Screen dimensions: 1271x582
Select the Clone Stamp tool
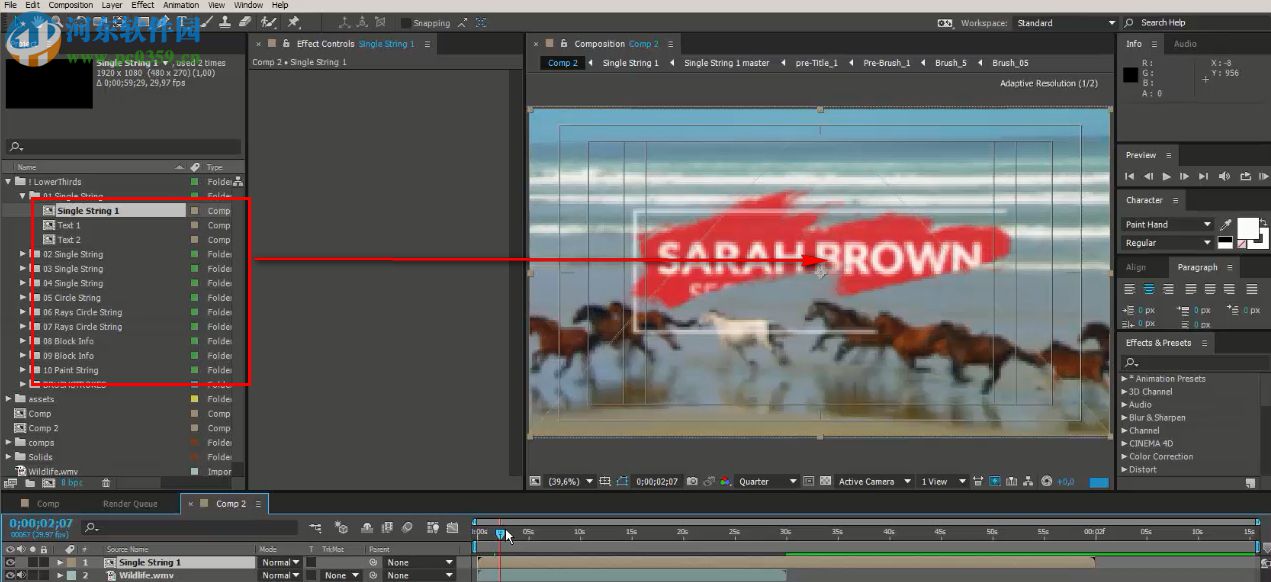click(x=225, y=22)
